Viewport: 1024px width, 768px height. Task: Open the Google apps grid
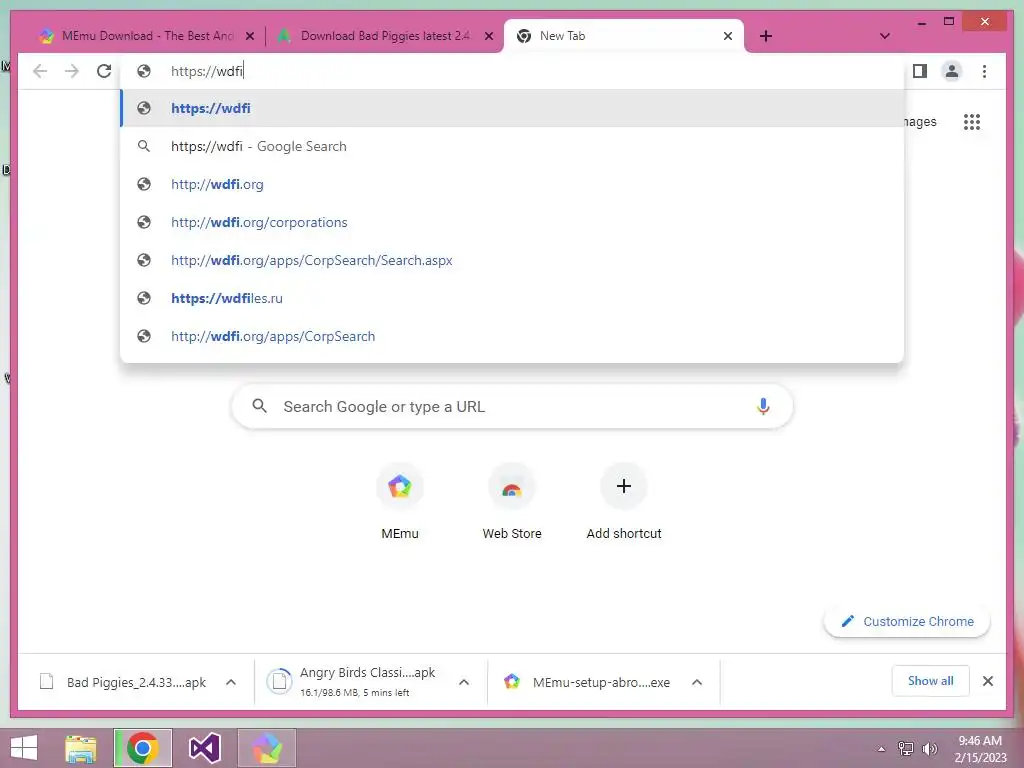point(972,121)
